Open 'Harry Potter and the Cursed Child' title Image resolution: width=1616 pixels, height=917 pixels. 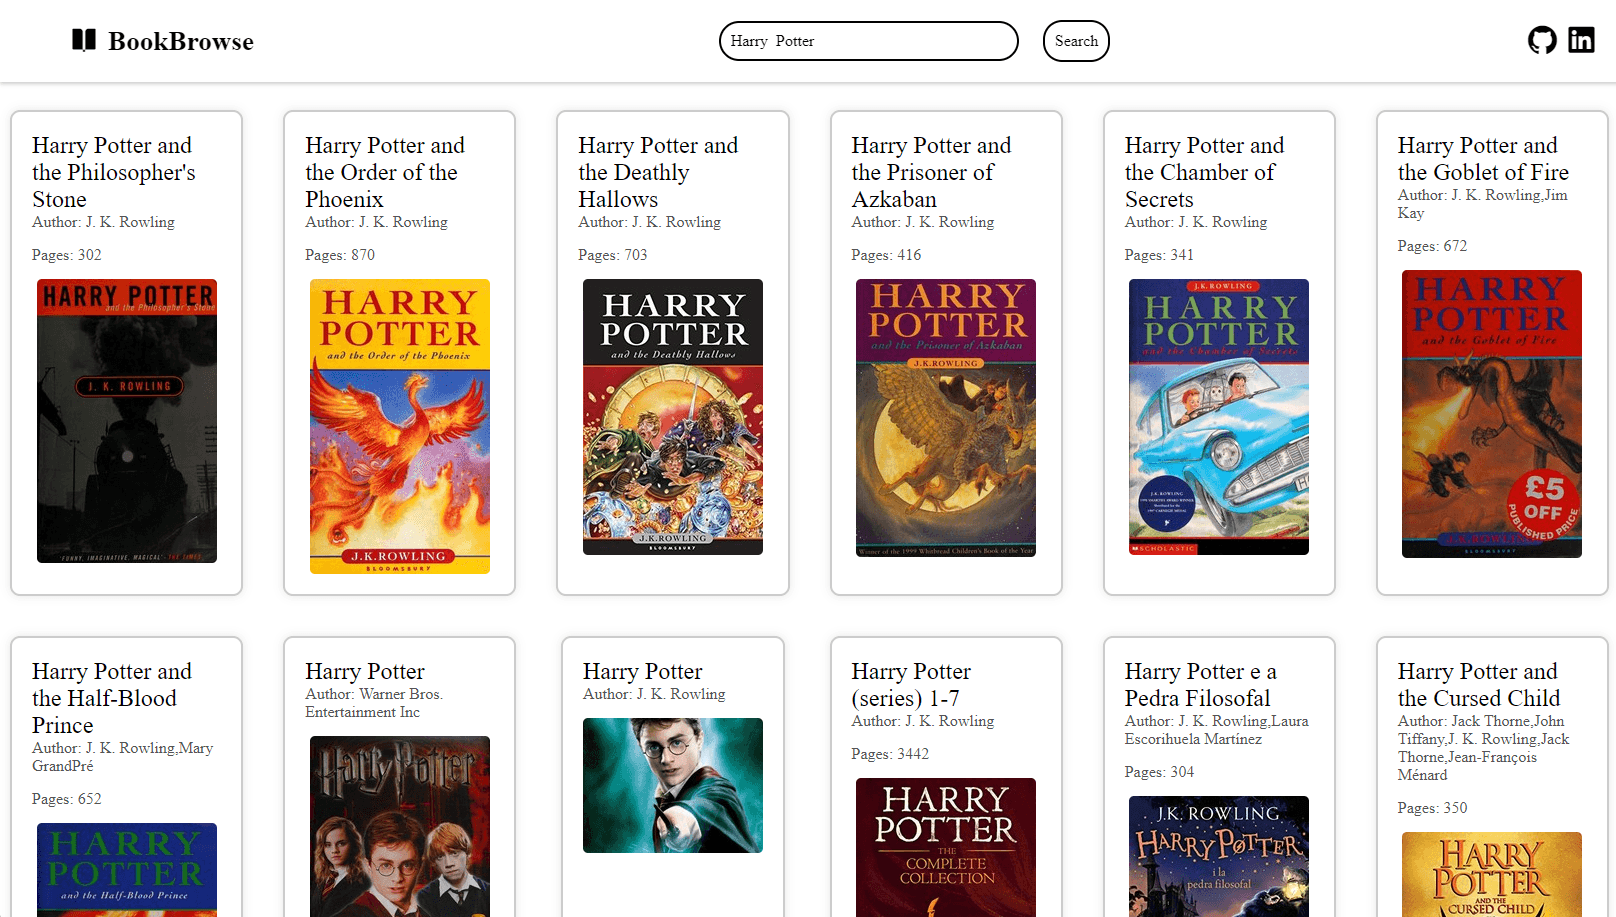pyautogui.click(x=1478, y=684)
